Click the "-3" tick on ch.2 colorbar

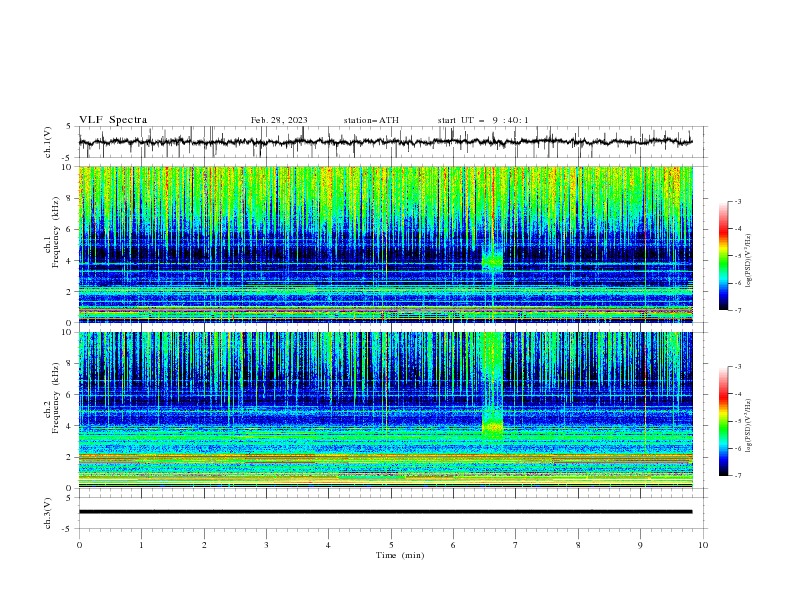coord(738,367)
